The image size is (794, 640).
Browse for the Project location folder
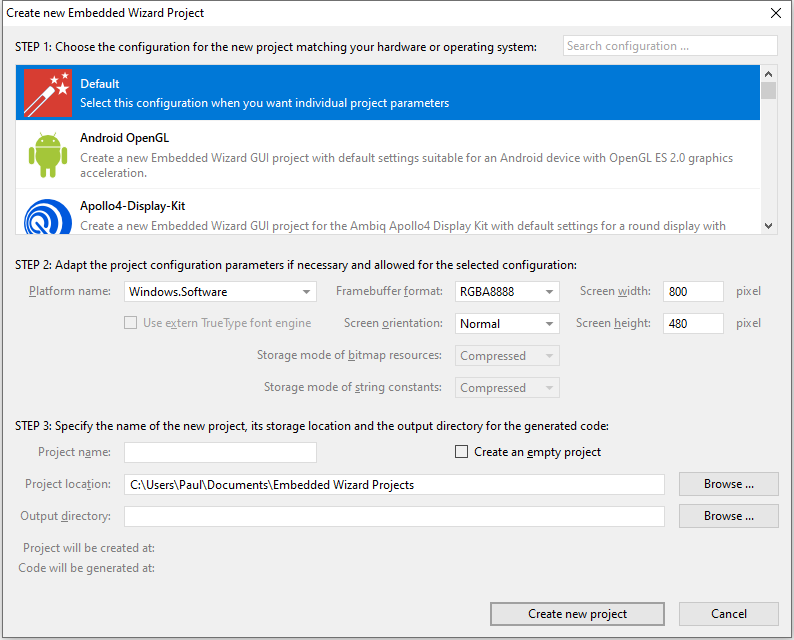[x=728, y=484]
